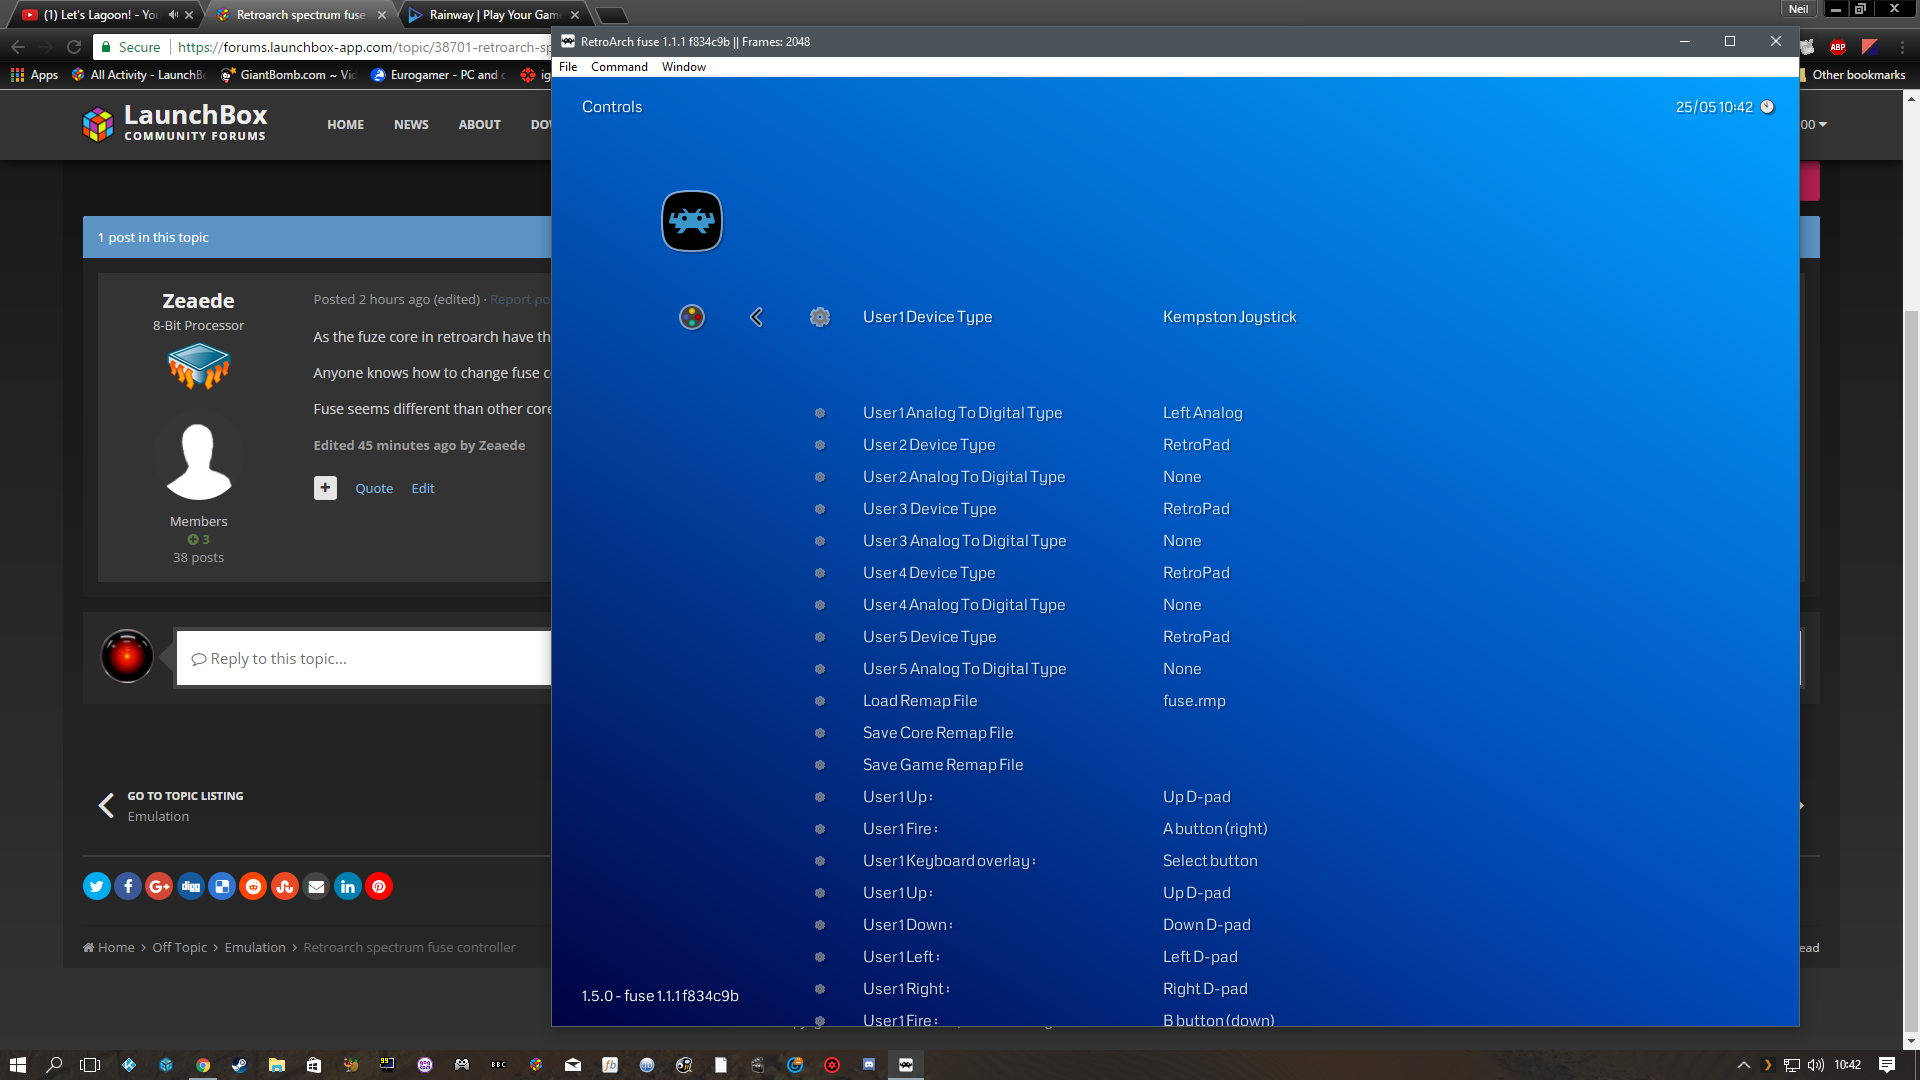This screenshot has height=1080, width=1920.
Task: Open File Explorer from the taskbar
Action: tap(276, 1065)
